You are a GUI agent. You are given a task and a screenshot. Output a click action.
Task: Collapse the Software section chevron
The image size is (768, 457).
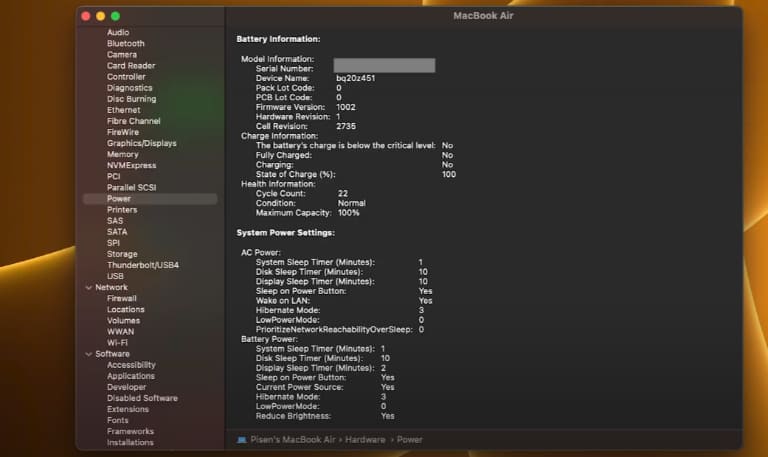(x=89, y=354)
